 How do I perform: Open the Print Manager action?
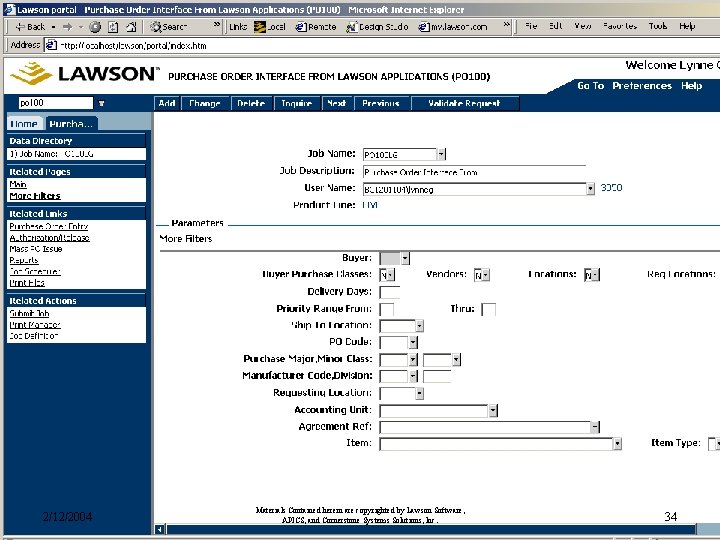point(35,325)
